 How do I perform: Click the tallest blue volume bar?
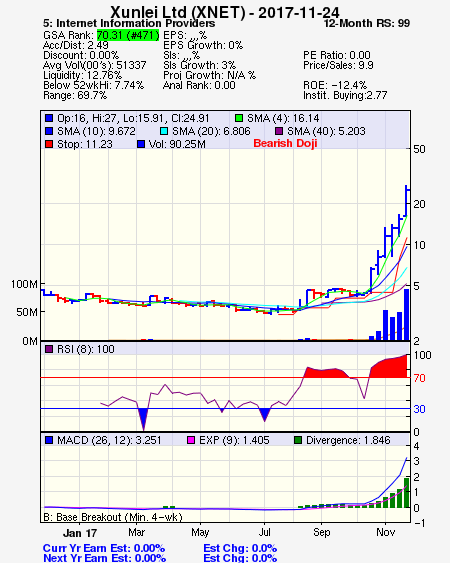(407, 315)
